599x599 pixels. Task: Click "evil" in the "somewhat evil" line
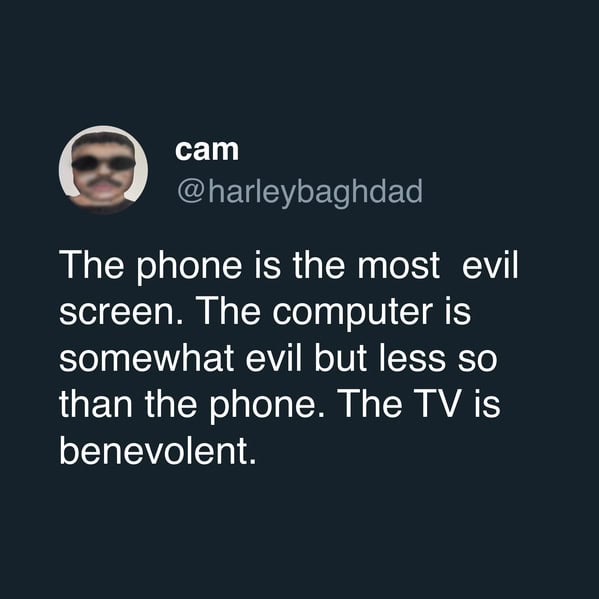click(274, 358)
